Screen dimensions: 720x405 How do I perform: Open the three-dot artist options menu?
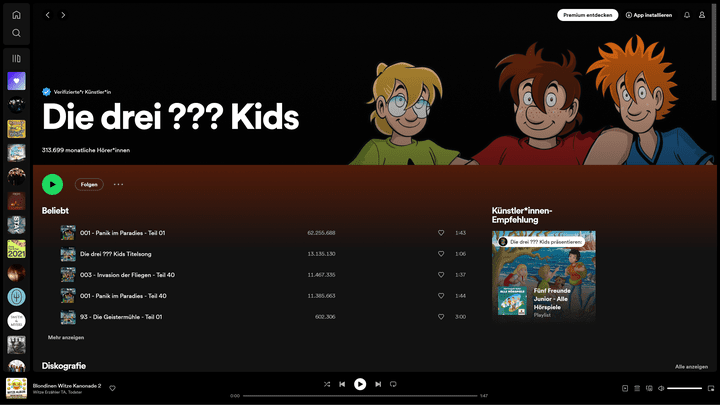pos(118,184)
